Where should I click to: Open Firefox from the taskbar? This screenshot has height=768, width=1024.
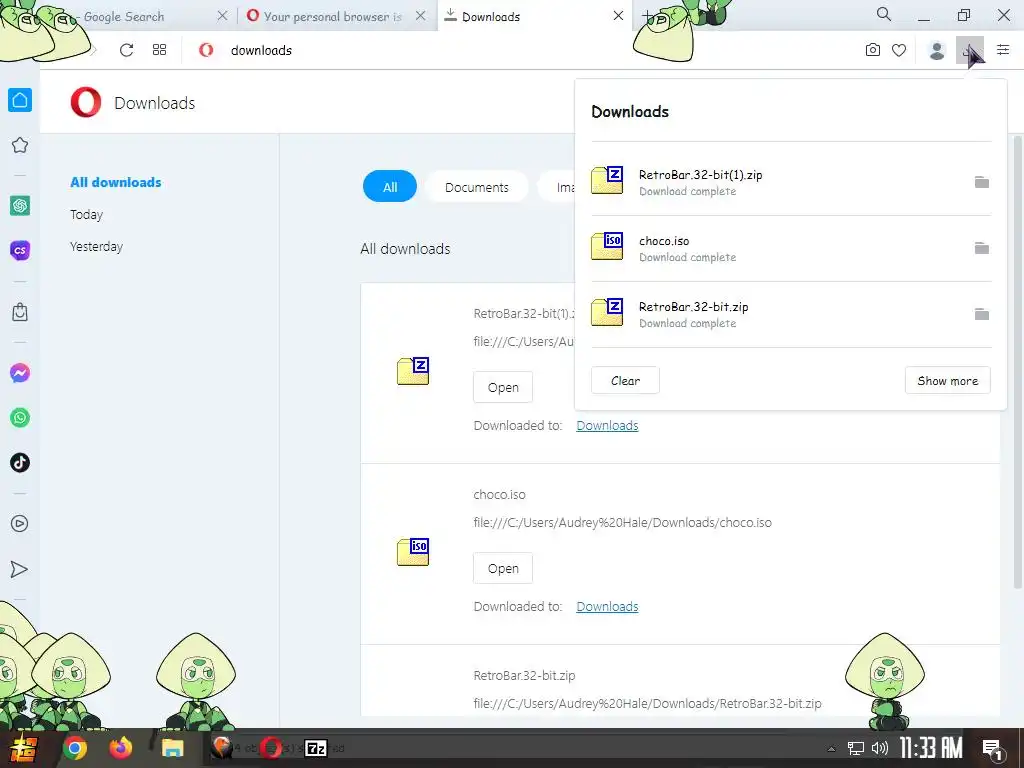click(120, 748)
